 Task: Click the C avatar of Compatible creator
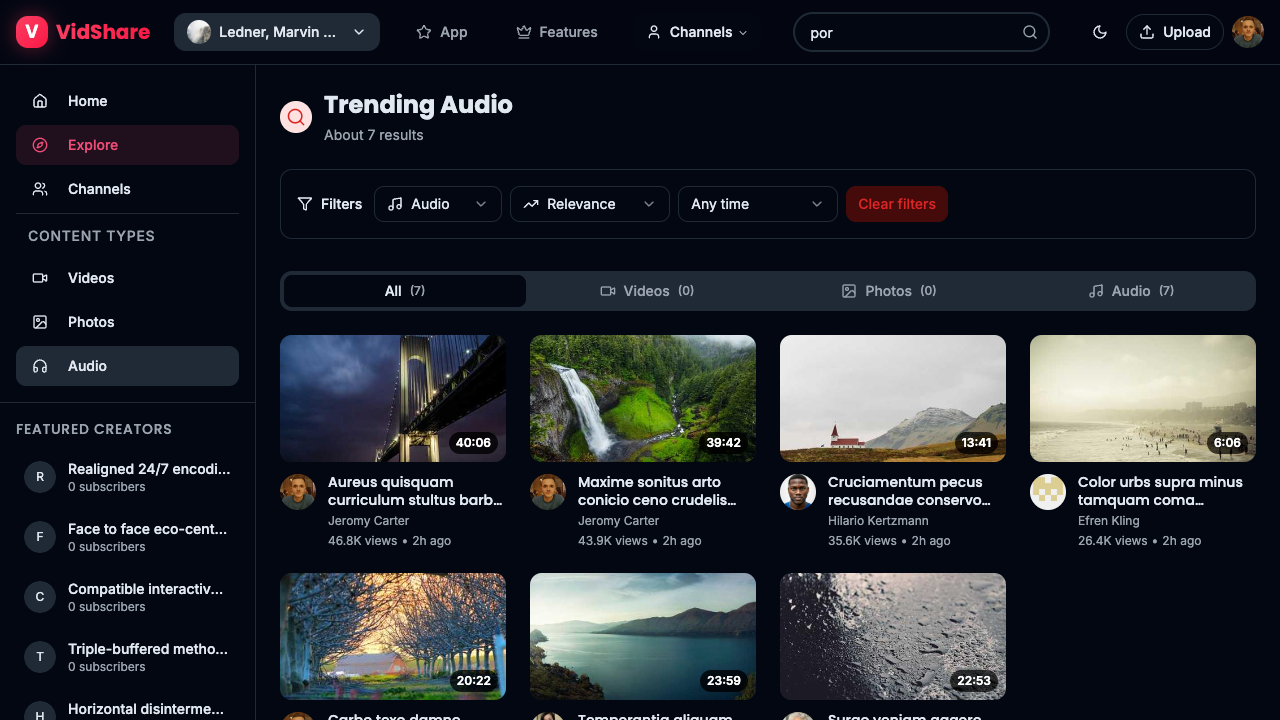coord(40,597)
